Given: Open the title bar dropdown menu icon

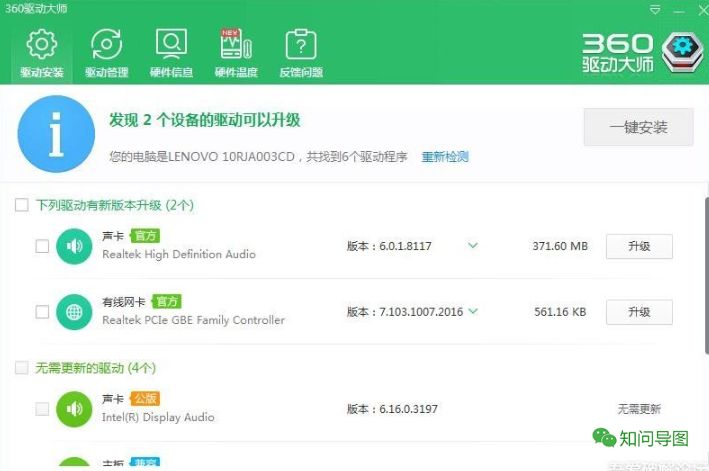Looking at the screenshot, I should [x=655, y=10].
